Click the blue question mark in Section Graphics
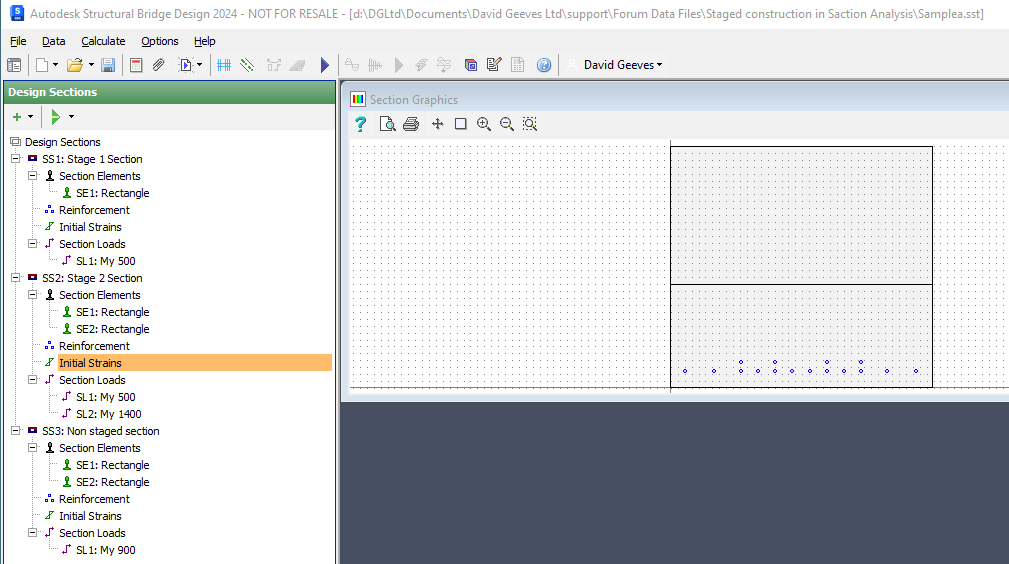This screenshot has width=1009, height=564. tap(360, 124)
